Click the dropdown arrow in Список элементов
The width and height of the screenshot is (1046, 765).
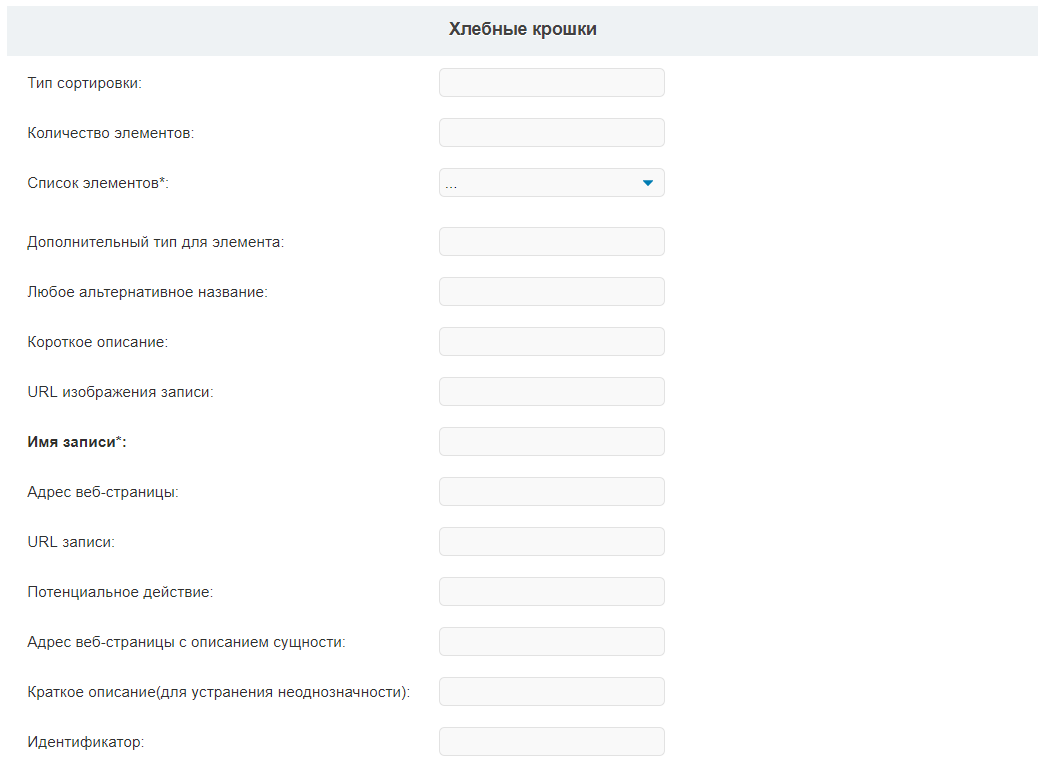(x=647, y=183)
